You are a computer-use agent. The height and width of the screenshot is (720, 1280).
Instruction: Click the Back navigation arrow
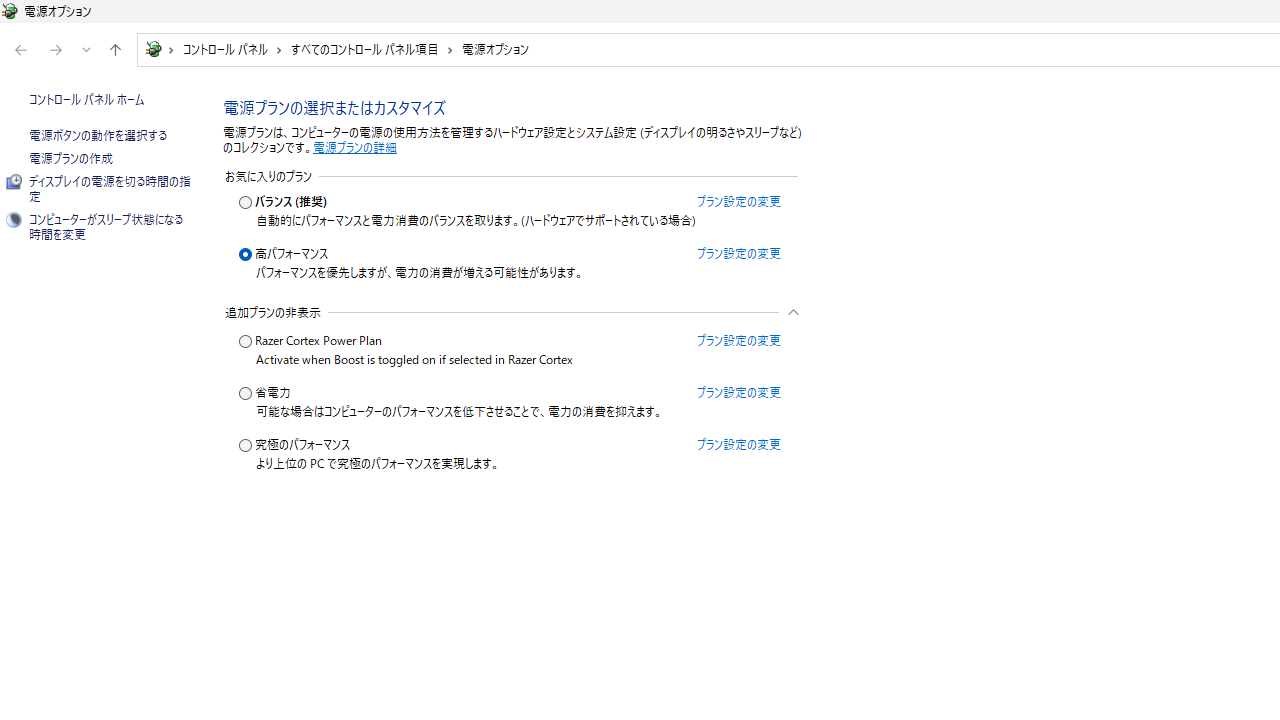(21, 50)
